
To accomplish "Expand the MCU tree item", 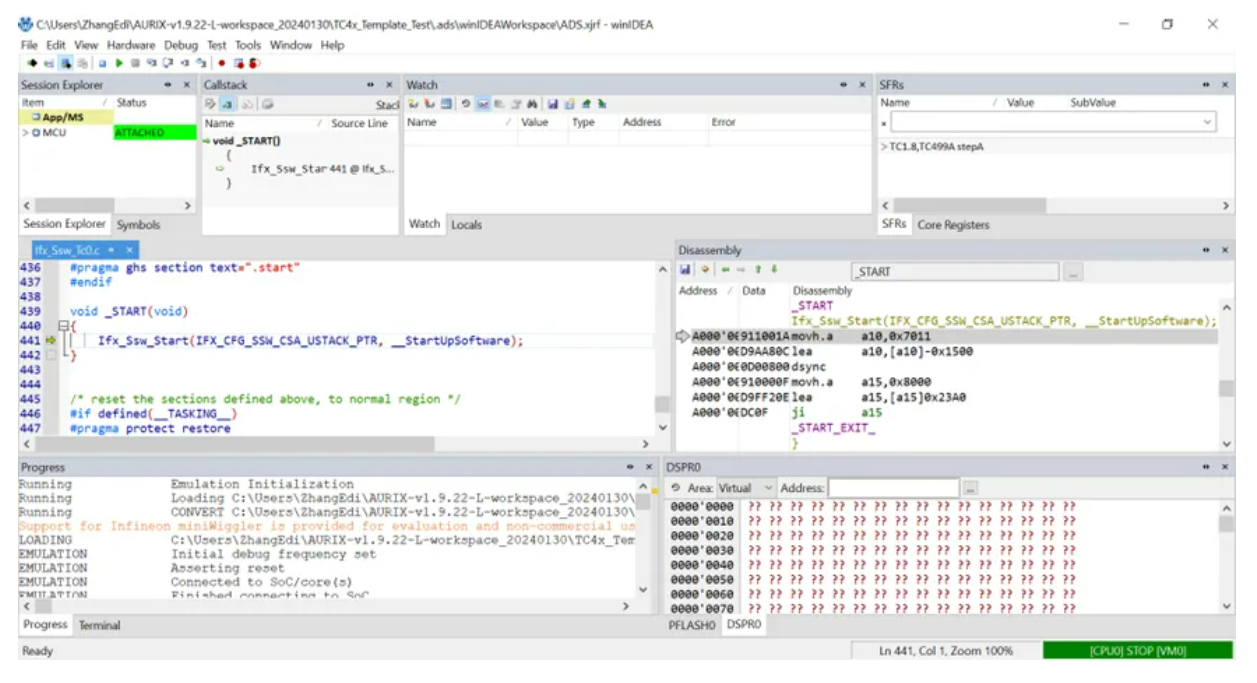I will pyautogui.click(x=25, y=132).
